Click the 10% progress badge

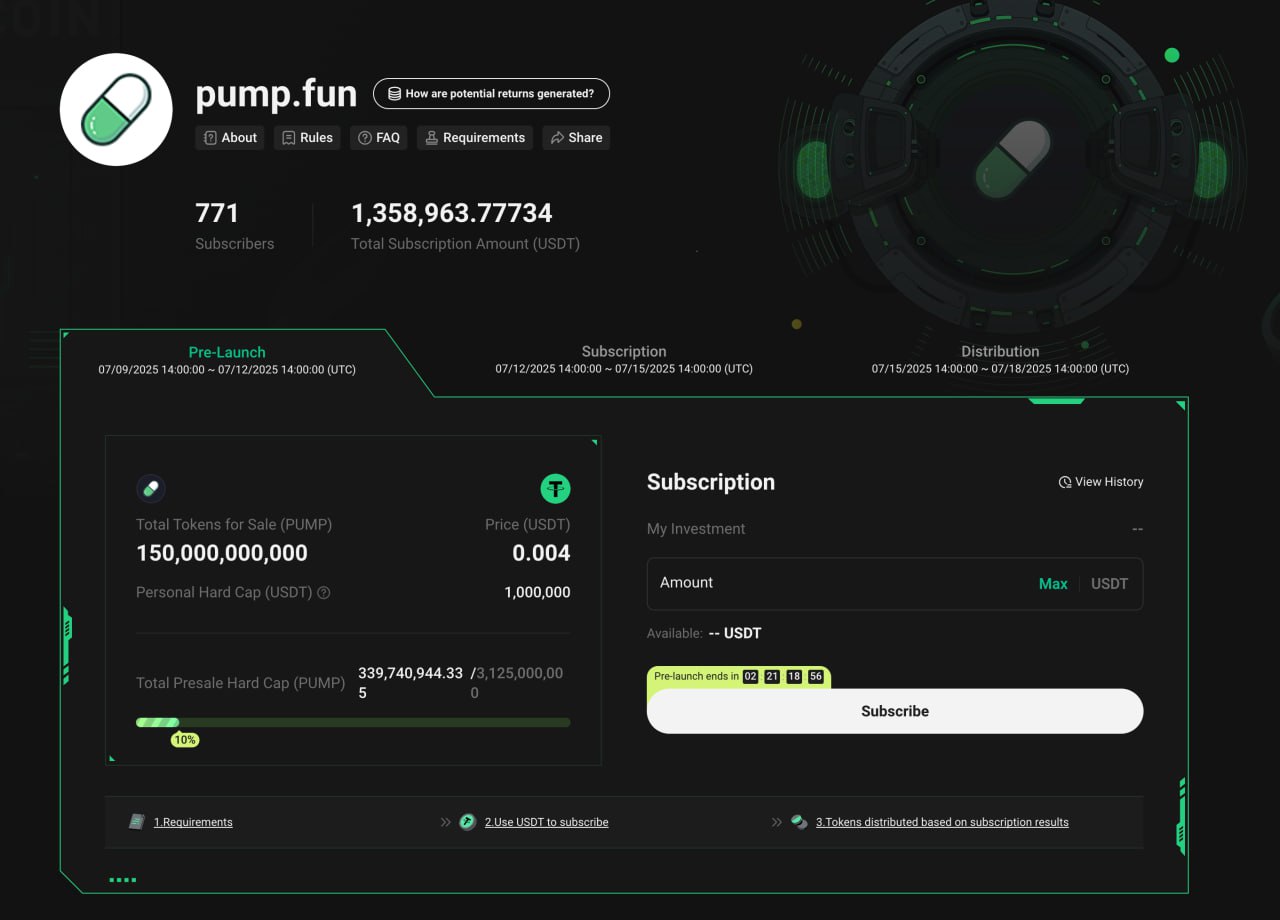click(x=185, y=740)
